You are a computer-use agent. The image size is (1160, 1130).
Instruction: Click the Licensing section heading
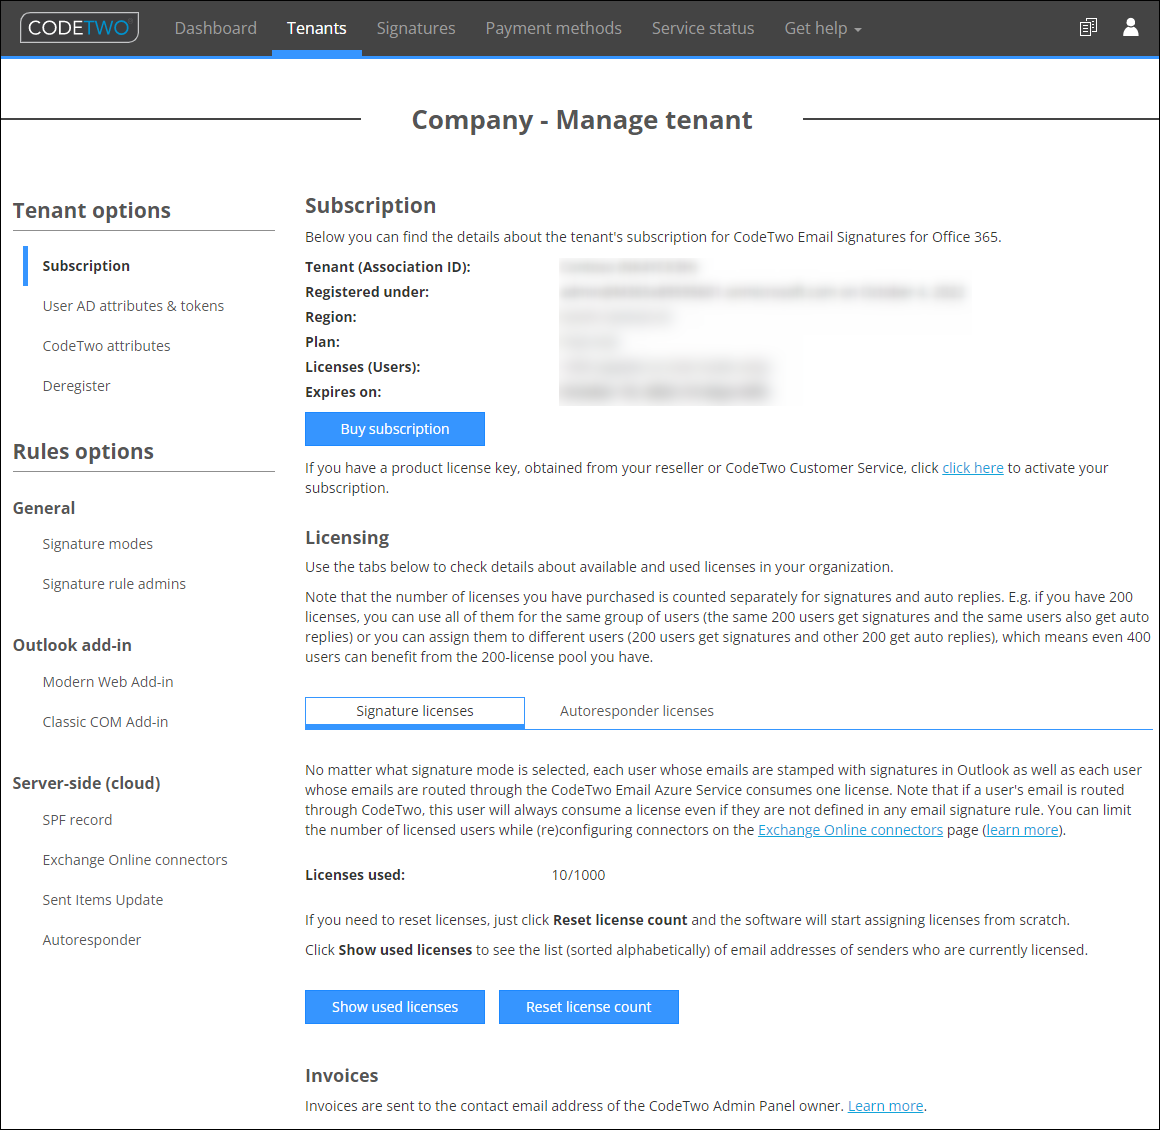tap(347, 537)
